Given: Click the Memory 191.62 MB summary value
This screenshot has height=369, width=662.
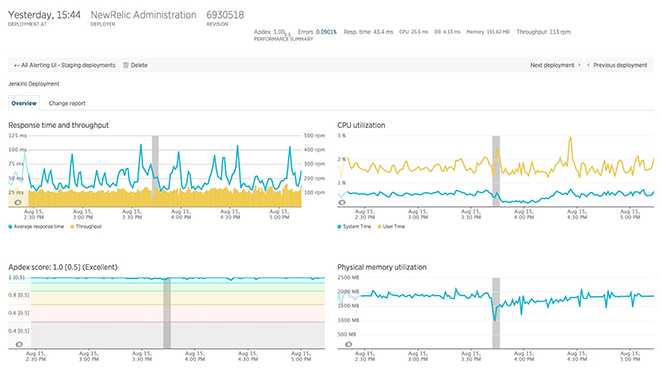Looking at the screenshot, I should pyautogui.click(x=488, y=32).
